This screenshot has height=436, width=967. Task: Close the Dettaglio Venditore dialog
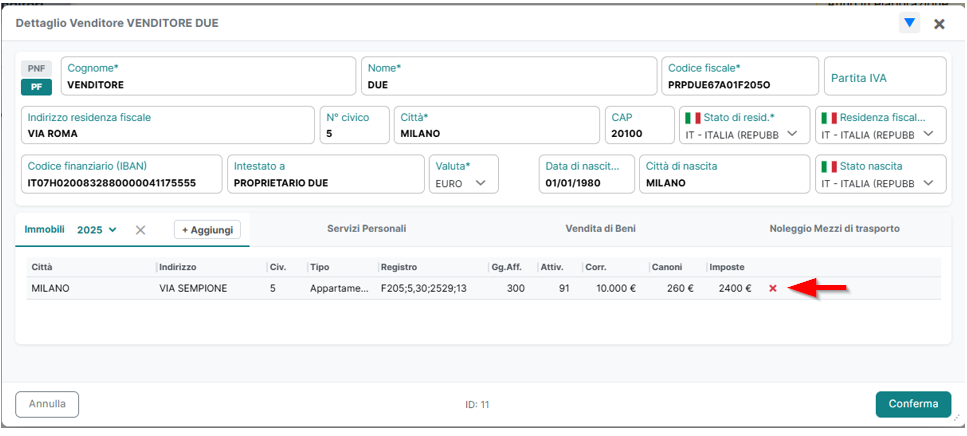(939, 24)
